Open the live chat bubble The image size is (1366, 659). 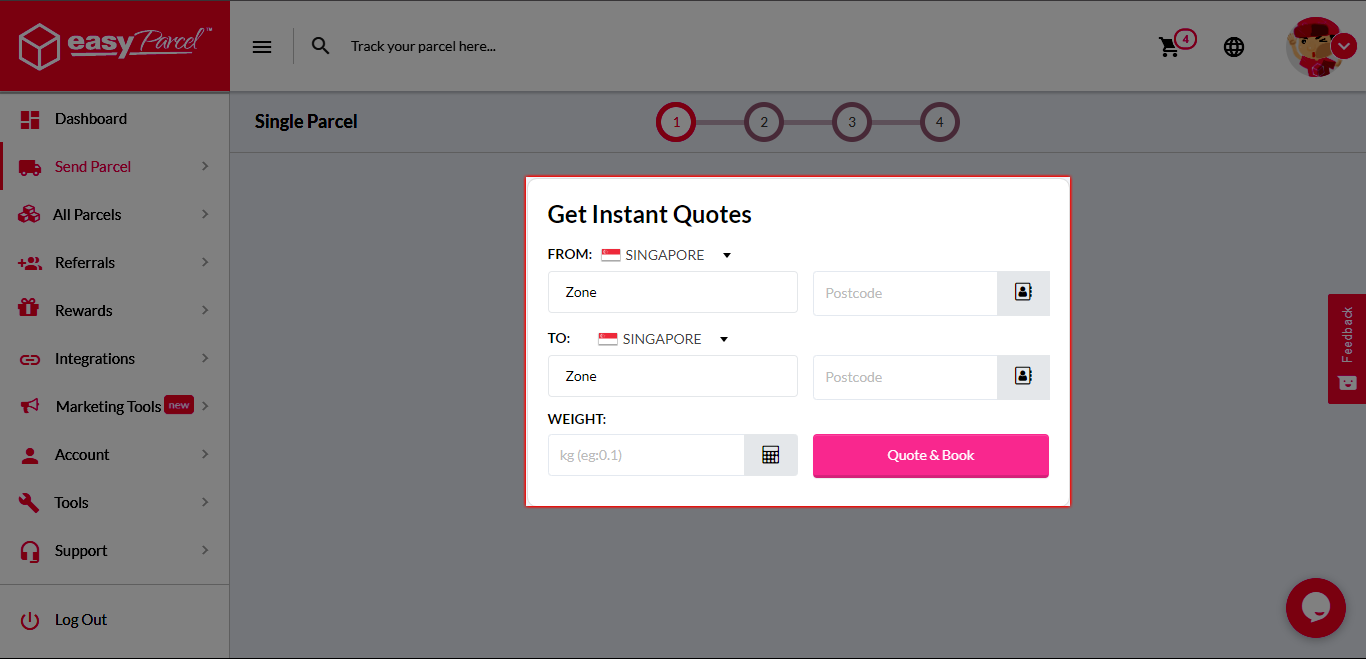tap(1315, 608)
